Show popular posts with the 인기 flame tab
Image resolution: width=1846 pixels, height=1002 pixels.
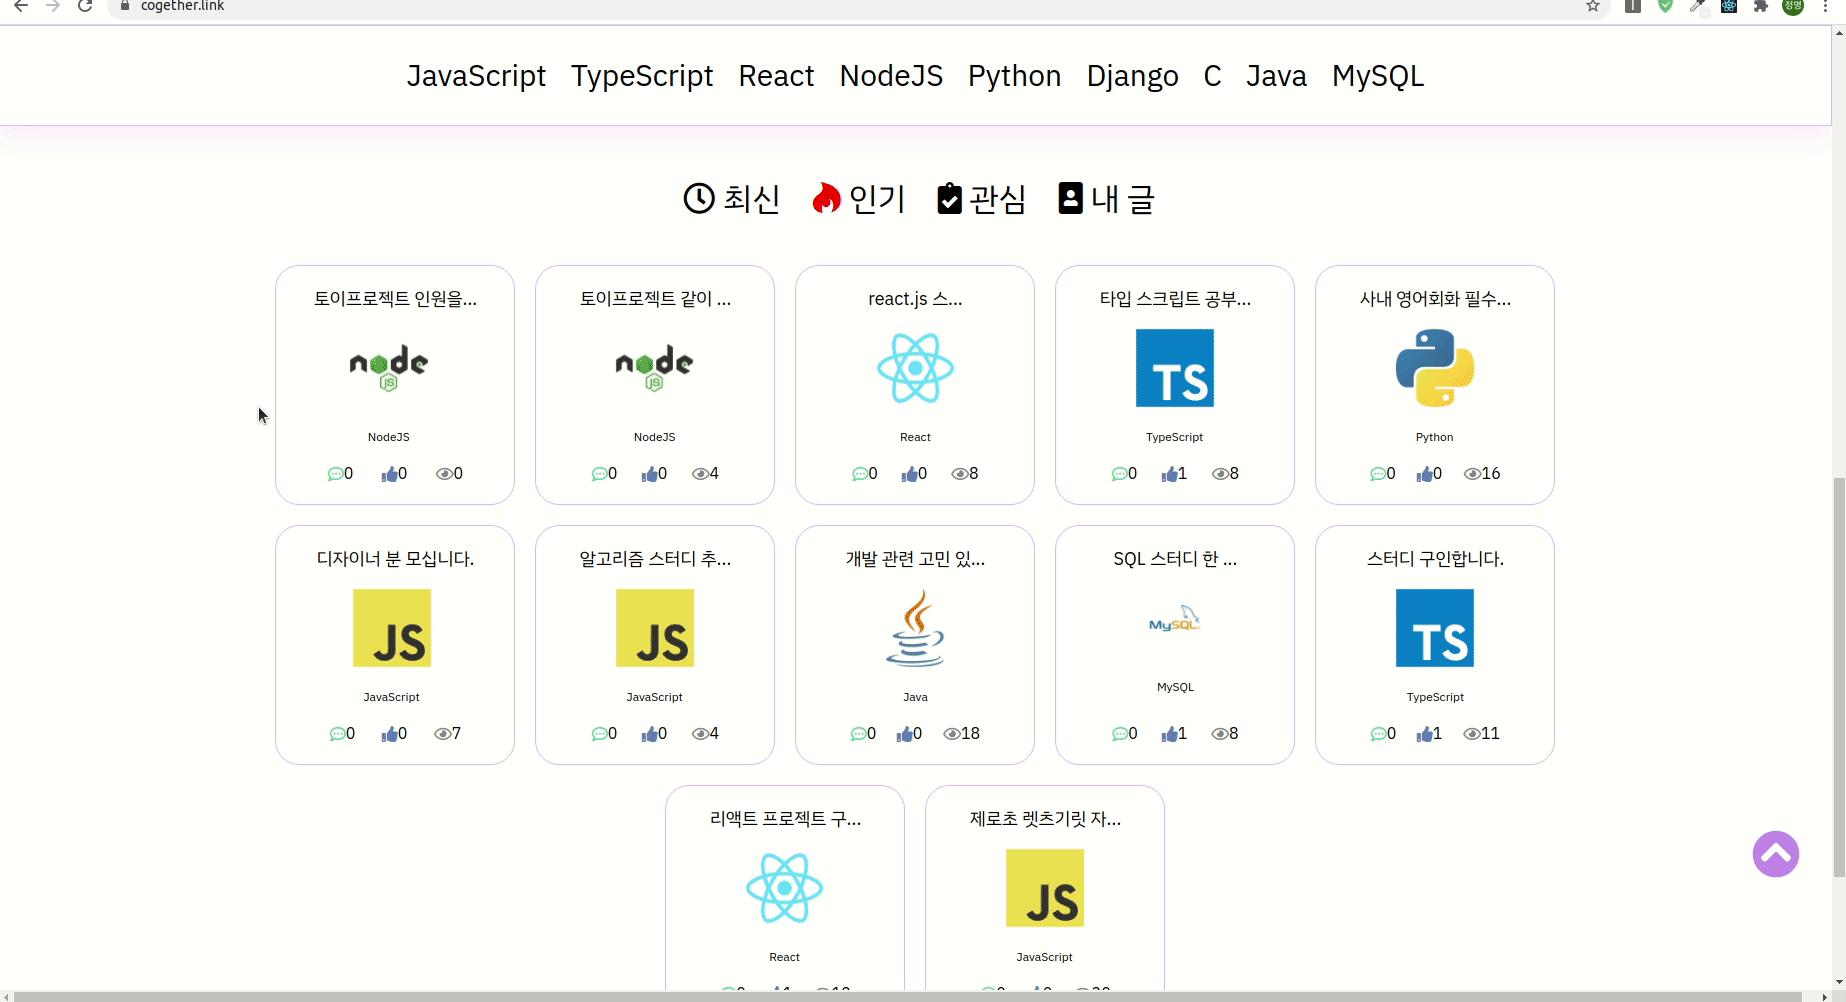point(858,199)
